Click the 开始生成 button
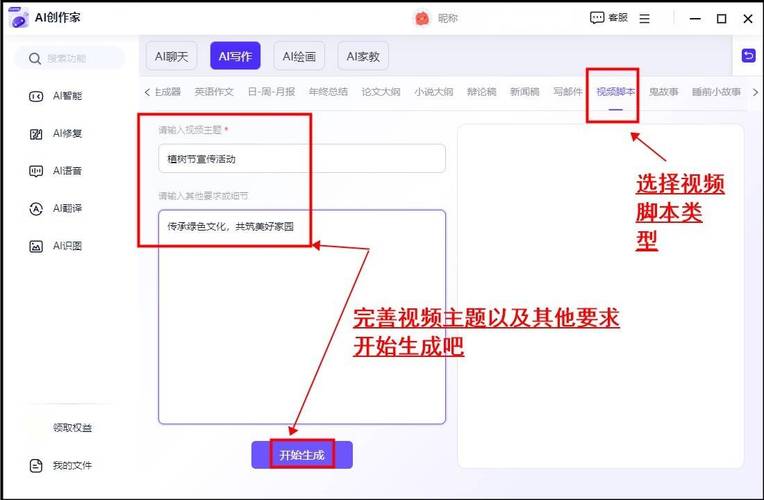Image resolution: width=764 pixels, height=500 pixels. (x=302, y=455)
